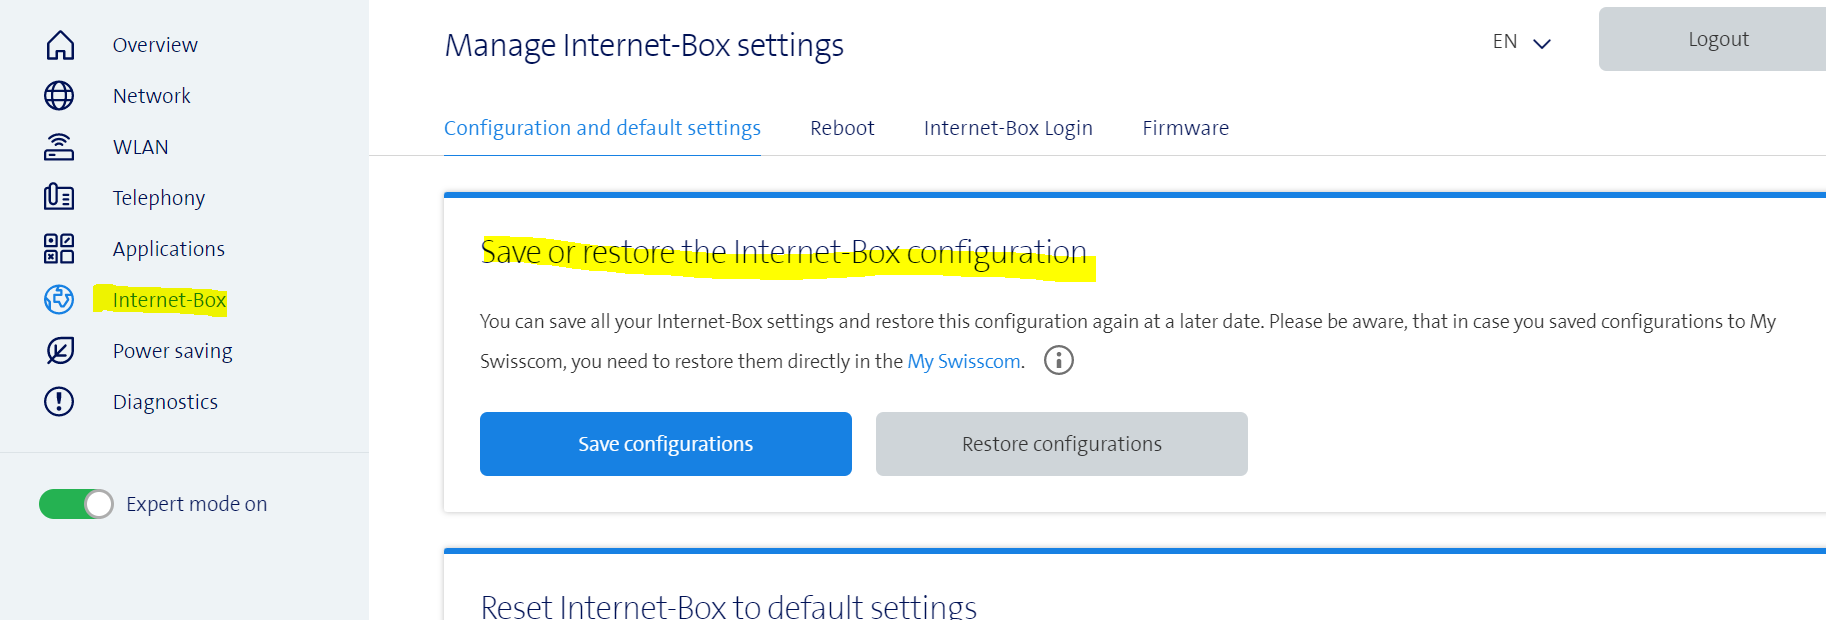
Task: Open Power saving from the sidebar
Action: pos(172,351)
